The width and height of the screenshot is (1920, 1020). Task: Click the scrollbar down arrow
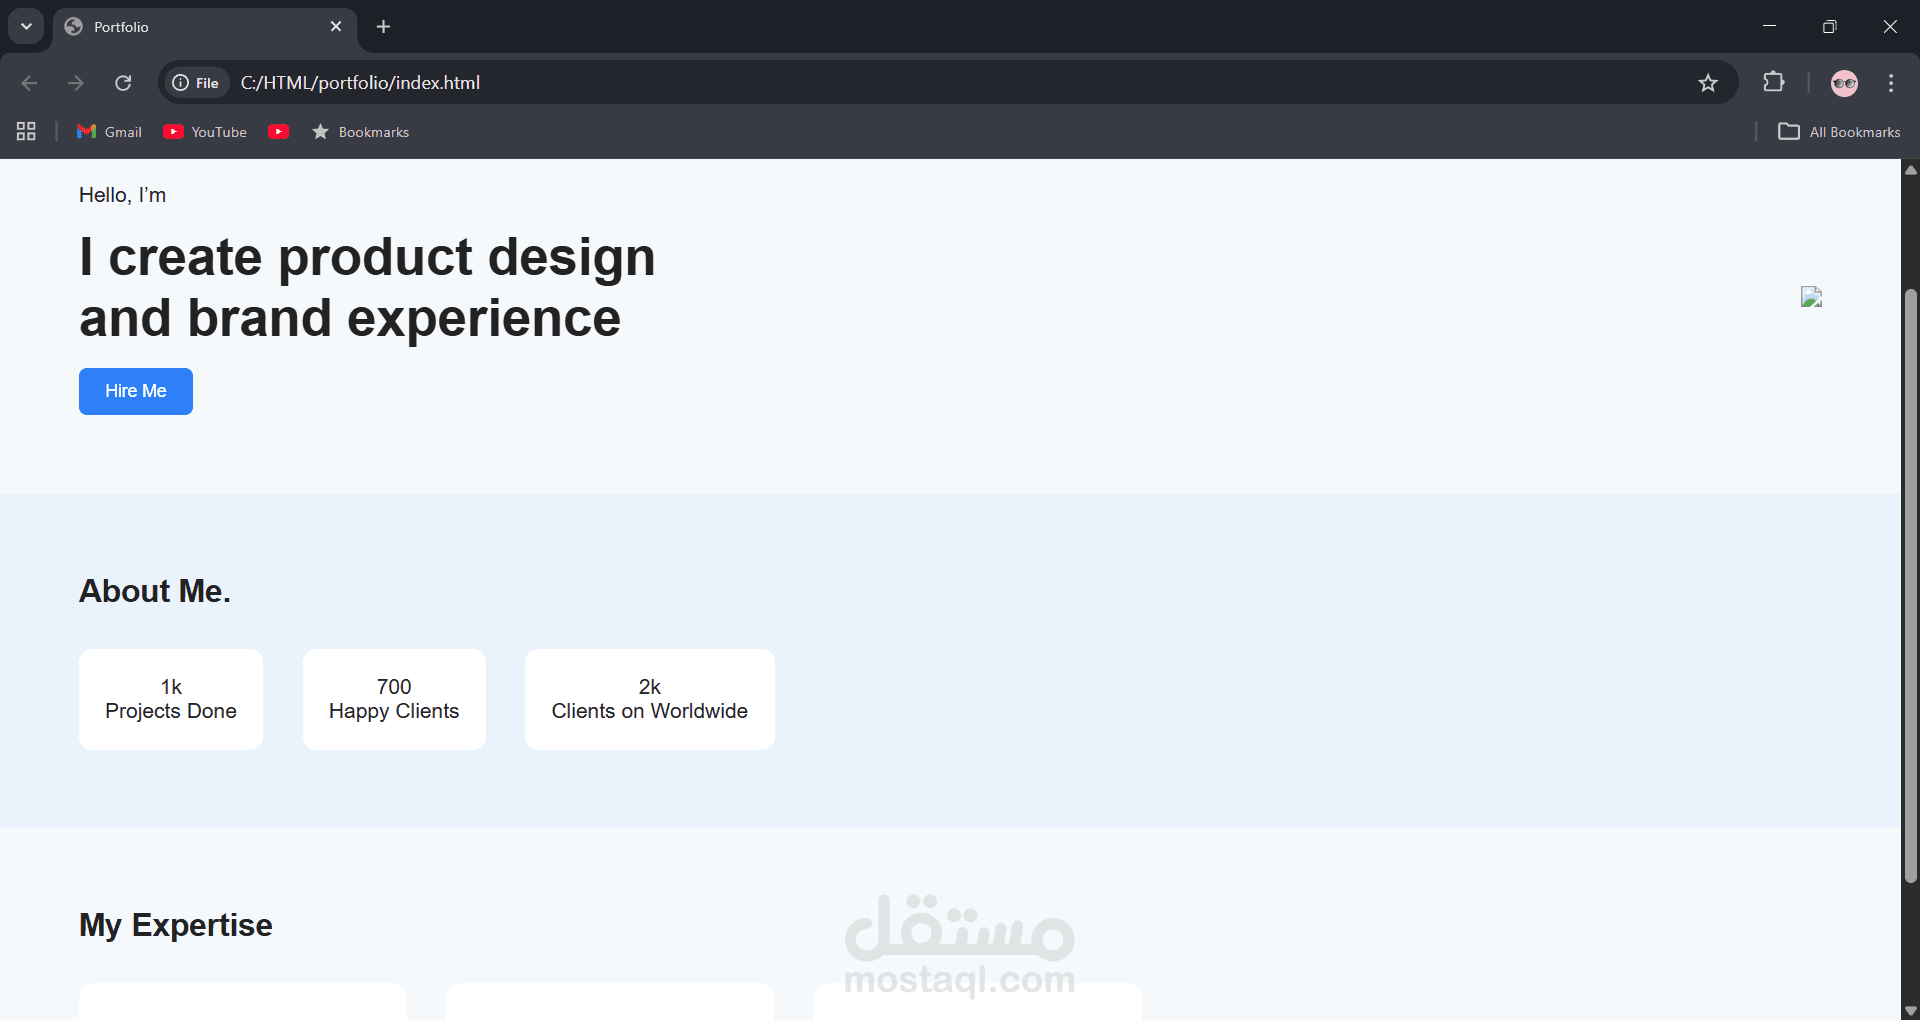click(1910, 1009)
